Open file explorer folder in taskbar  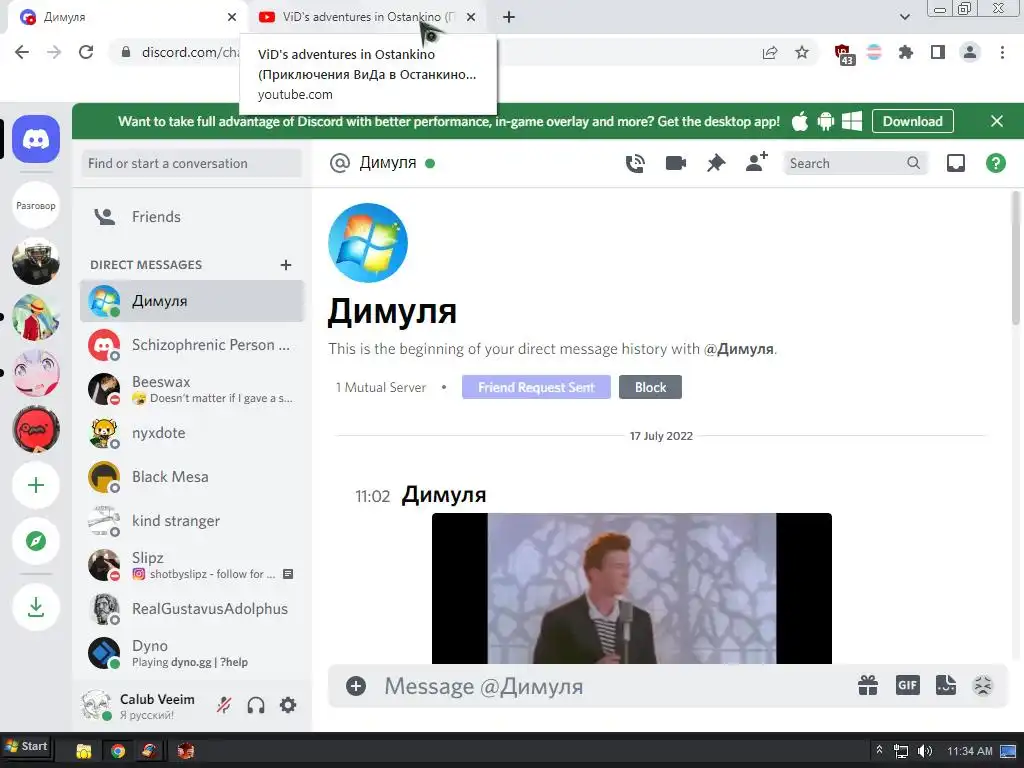[84, 751]
